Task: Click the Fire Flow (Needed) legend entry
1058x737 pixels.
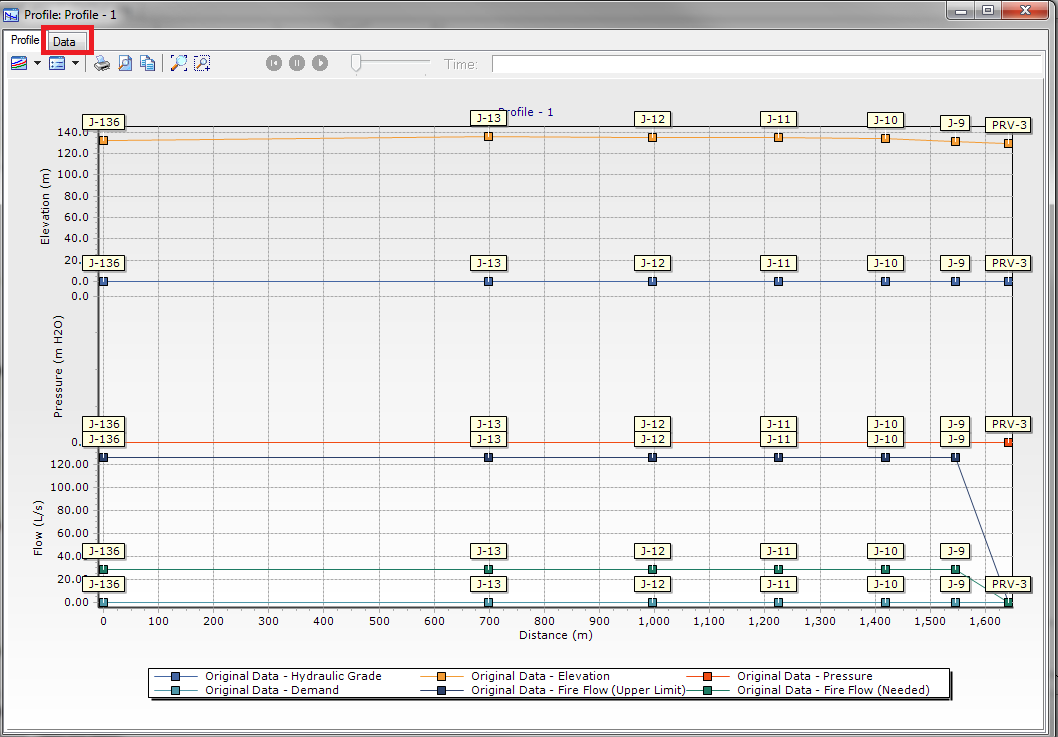Action: coord(832,690)
